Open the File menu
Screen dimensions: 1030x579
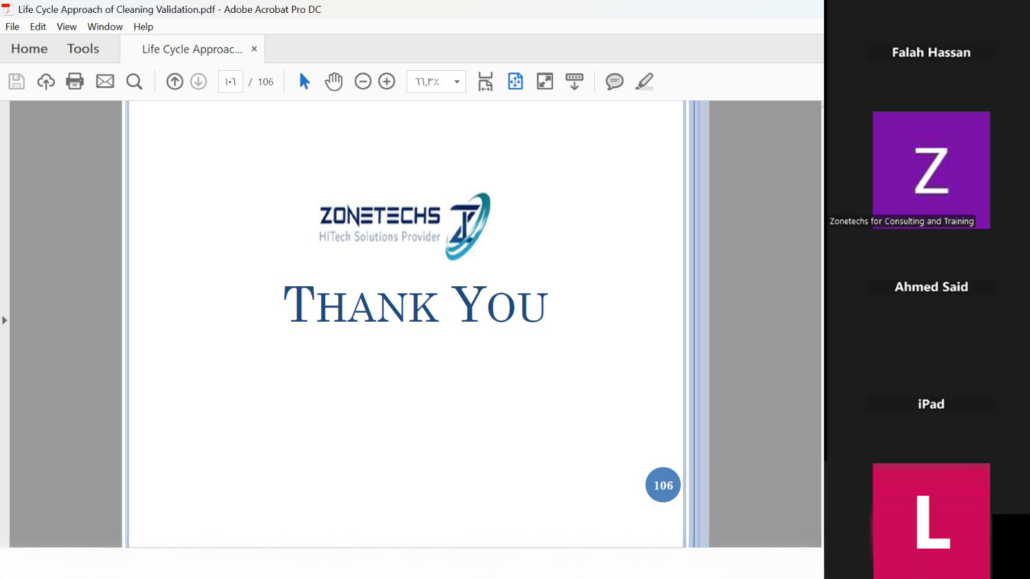tap(12, 27)
